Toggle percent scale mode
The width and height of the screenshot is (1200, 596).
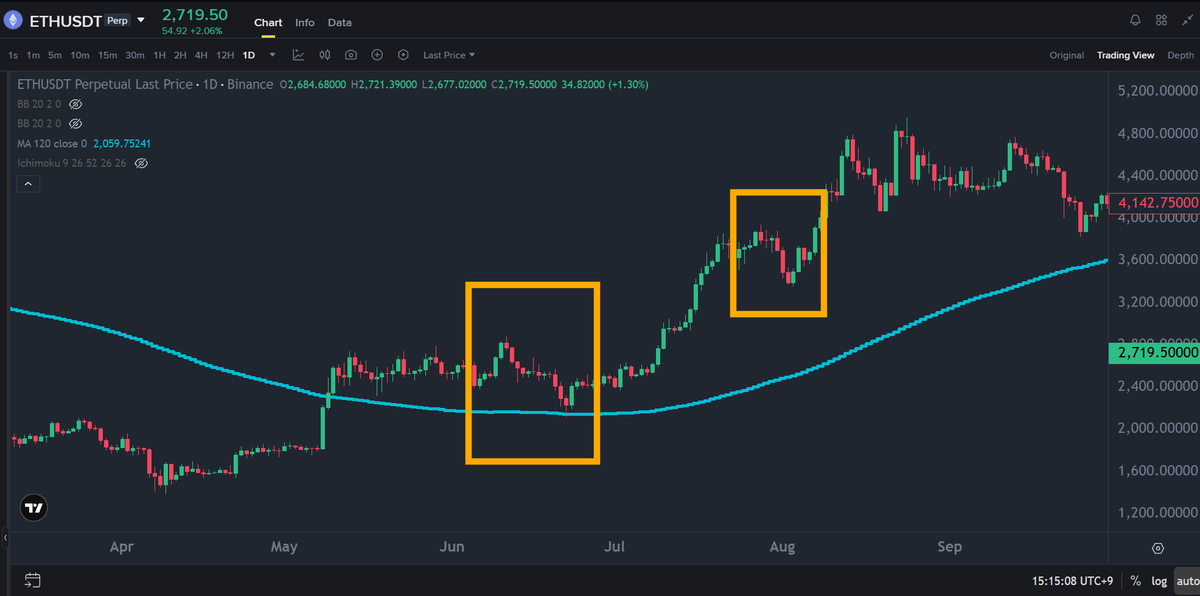tap(1136, 580)
